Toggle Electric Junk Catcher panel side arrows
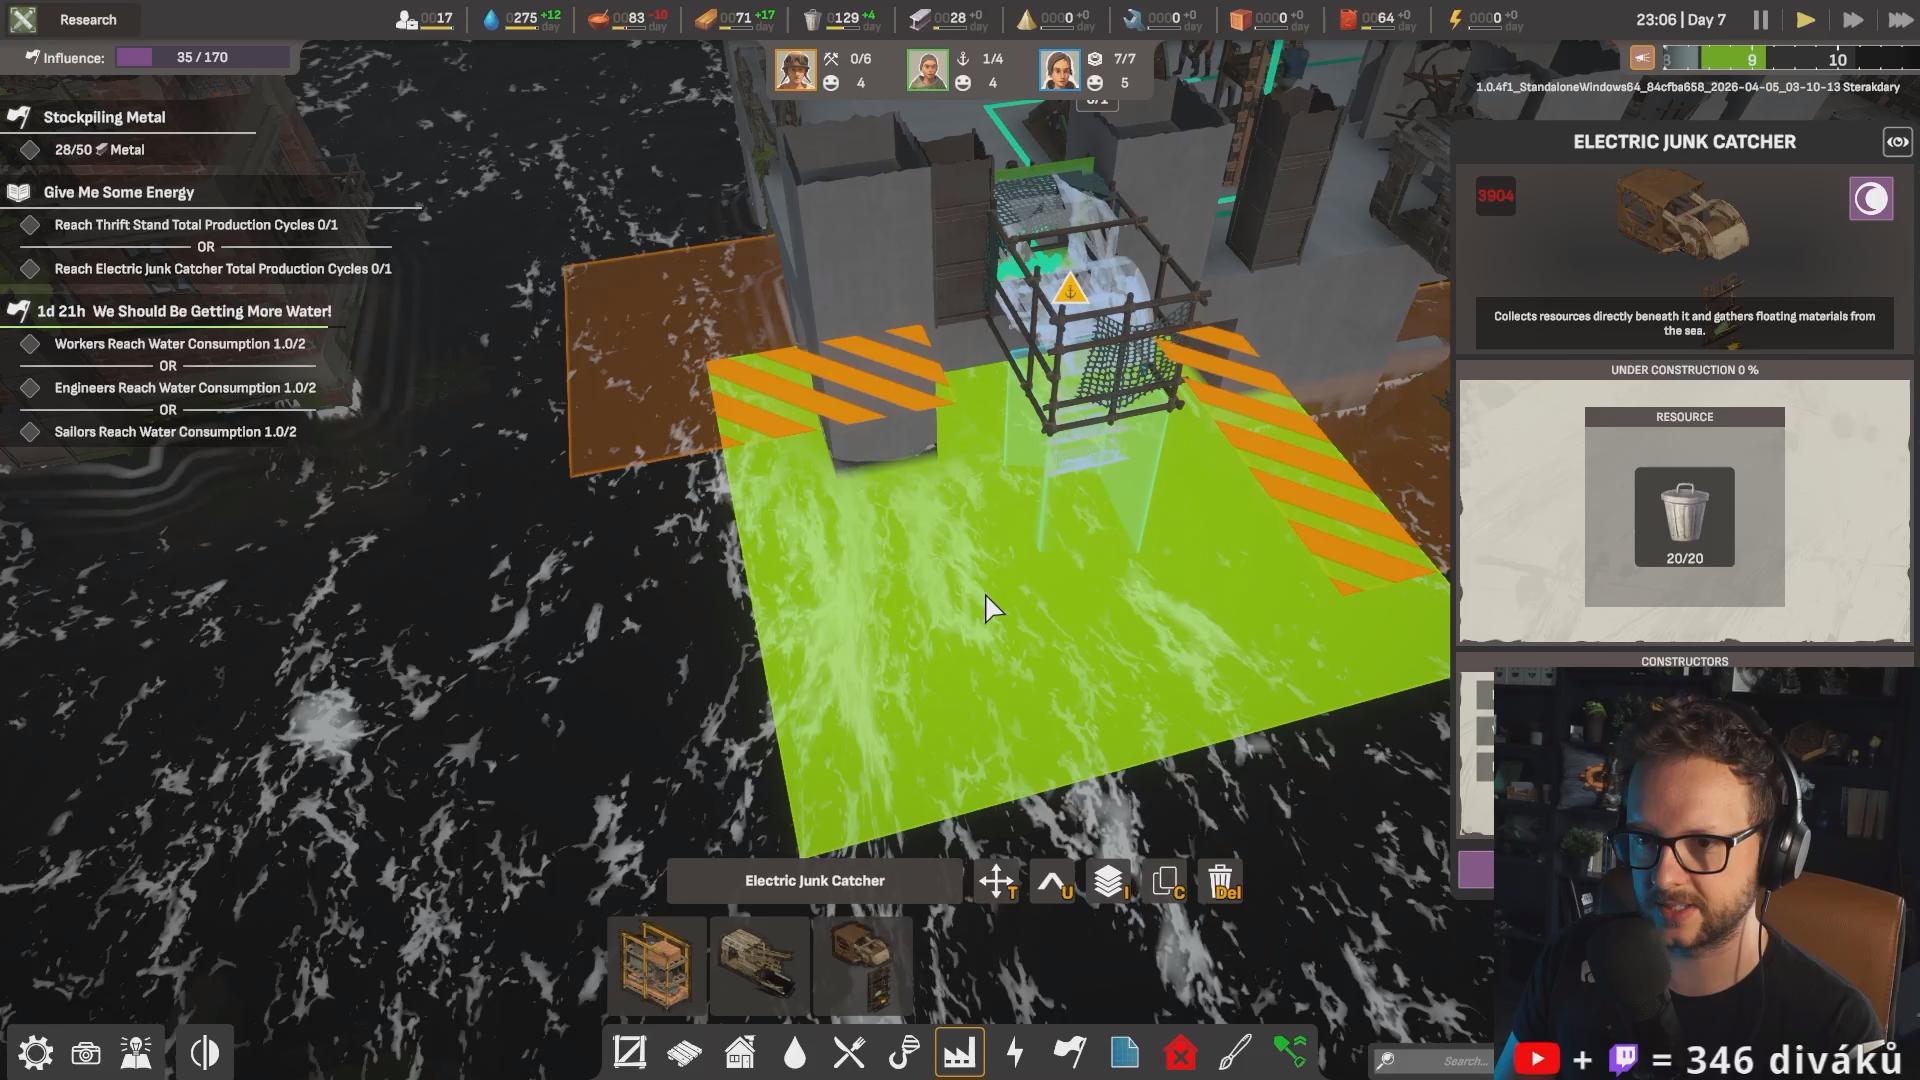The height and width of the screenshot is (1080, 1920). tap(1897, 142)
